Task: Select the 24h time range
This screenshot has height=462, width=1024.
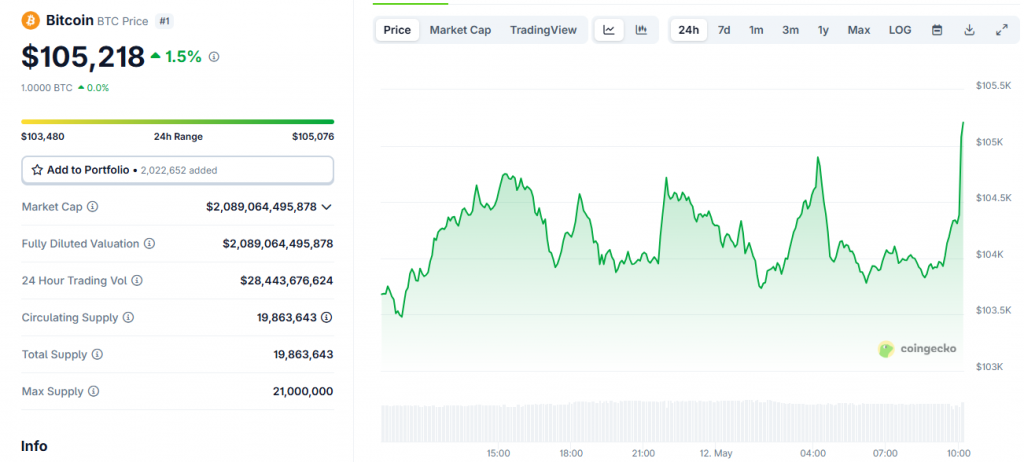Action: coord(689,30)
